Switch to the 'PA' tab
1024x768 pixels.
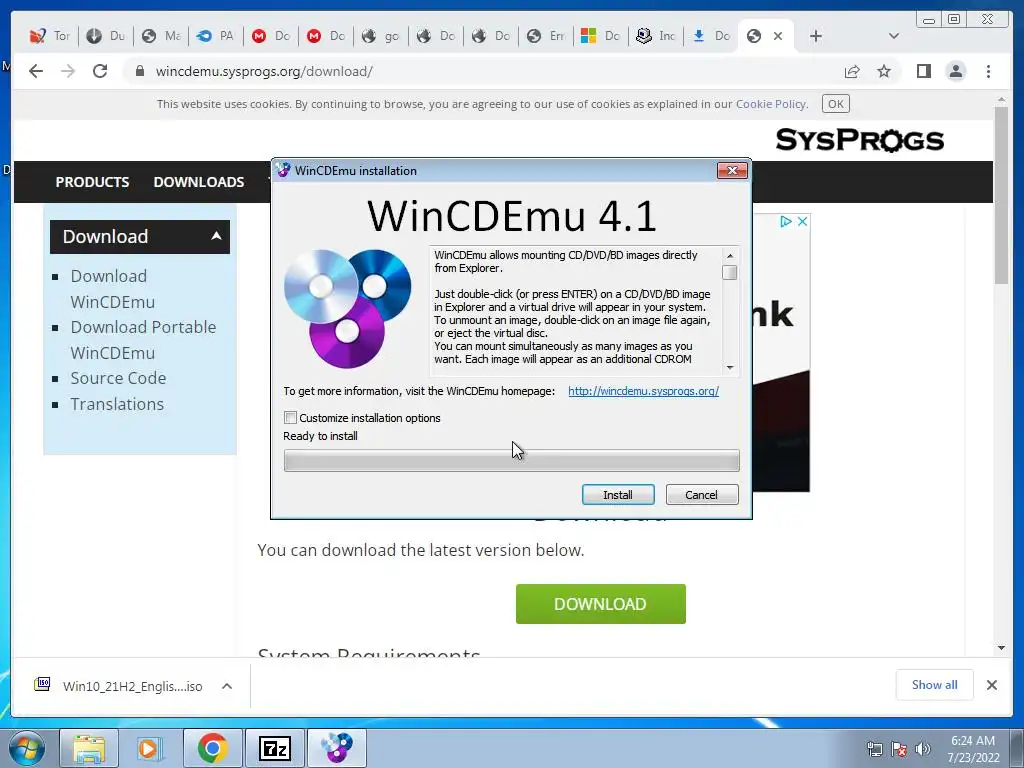click(x=216, y=36)
